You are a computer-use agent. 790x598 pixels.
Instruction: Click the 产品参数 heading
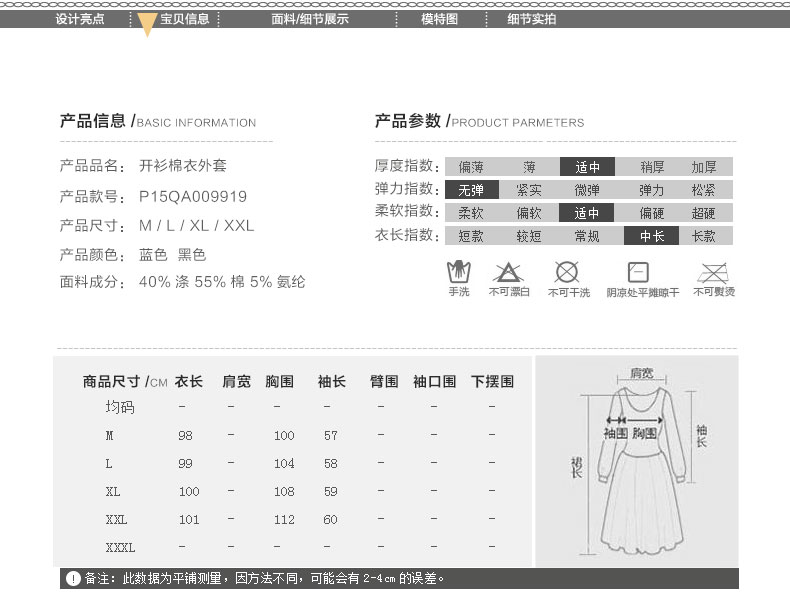[x=408, y=121]
